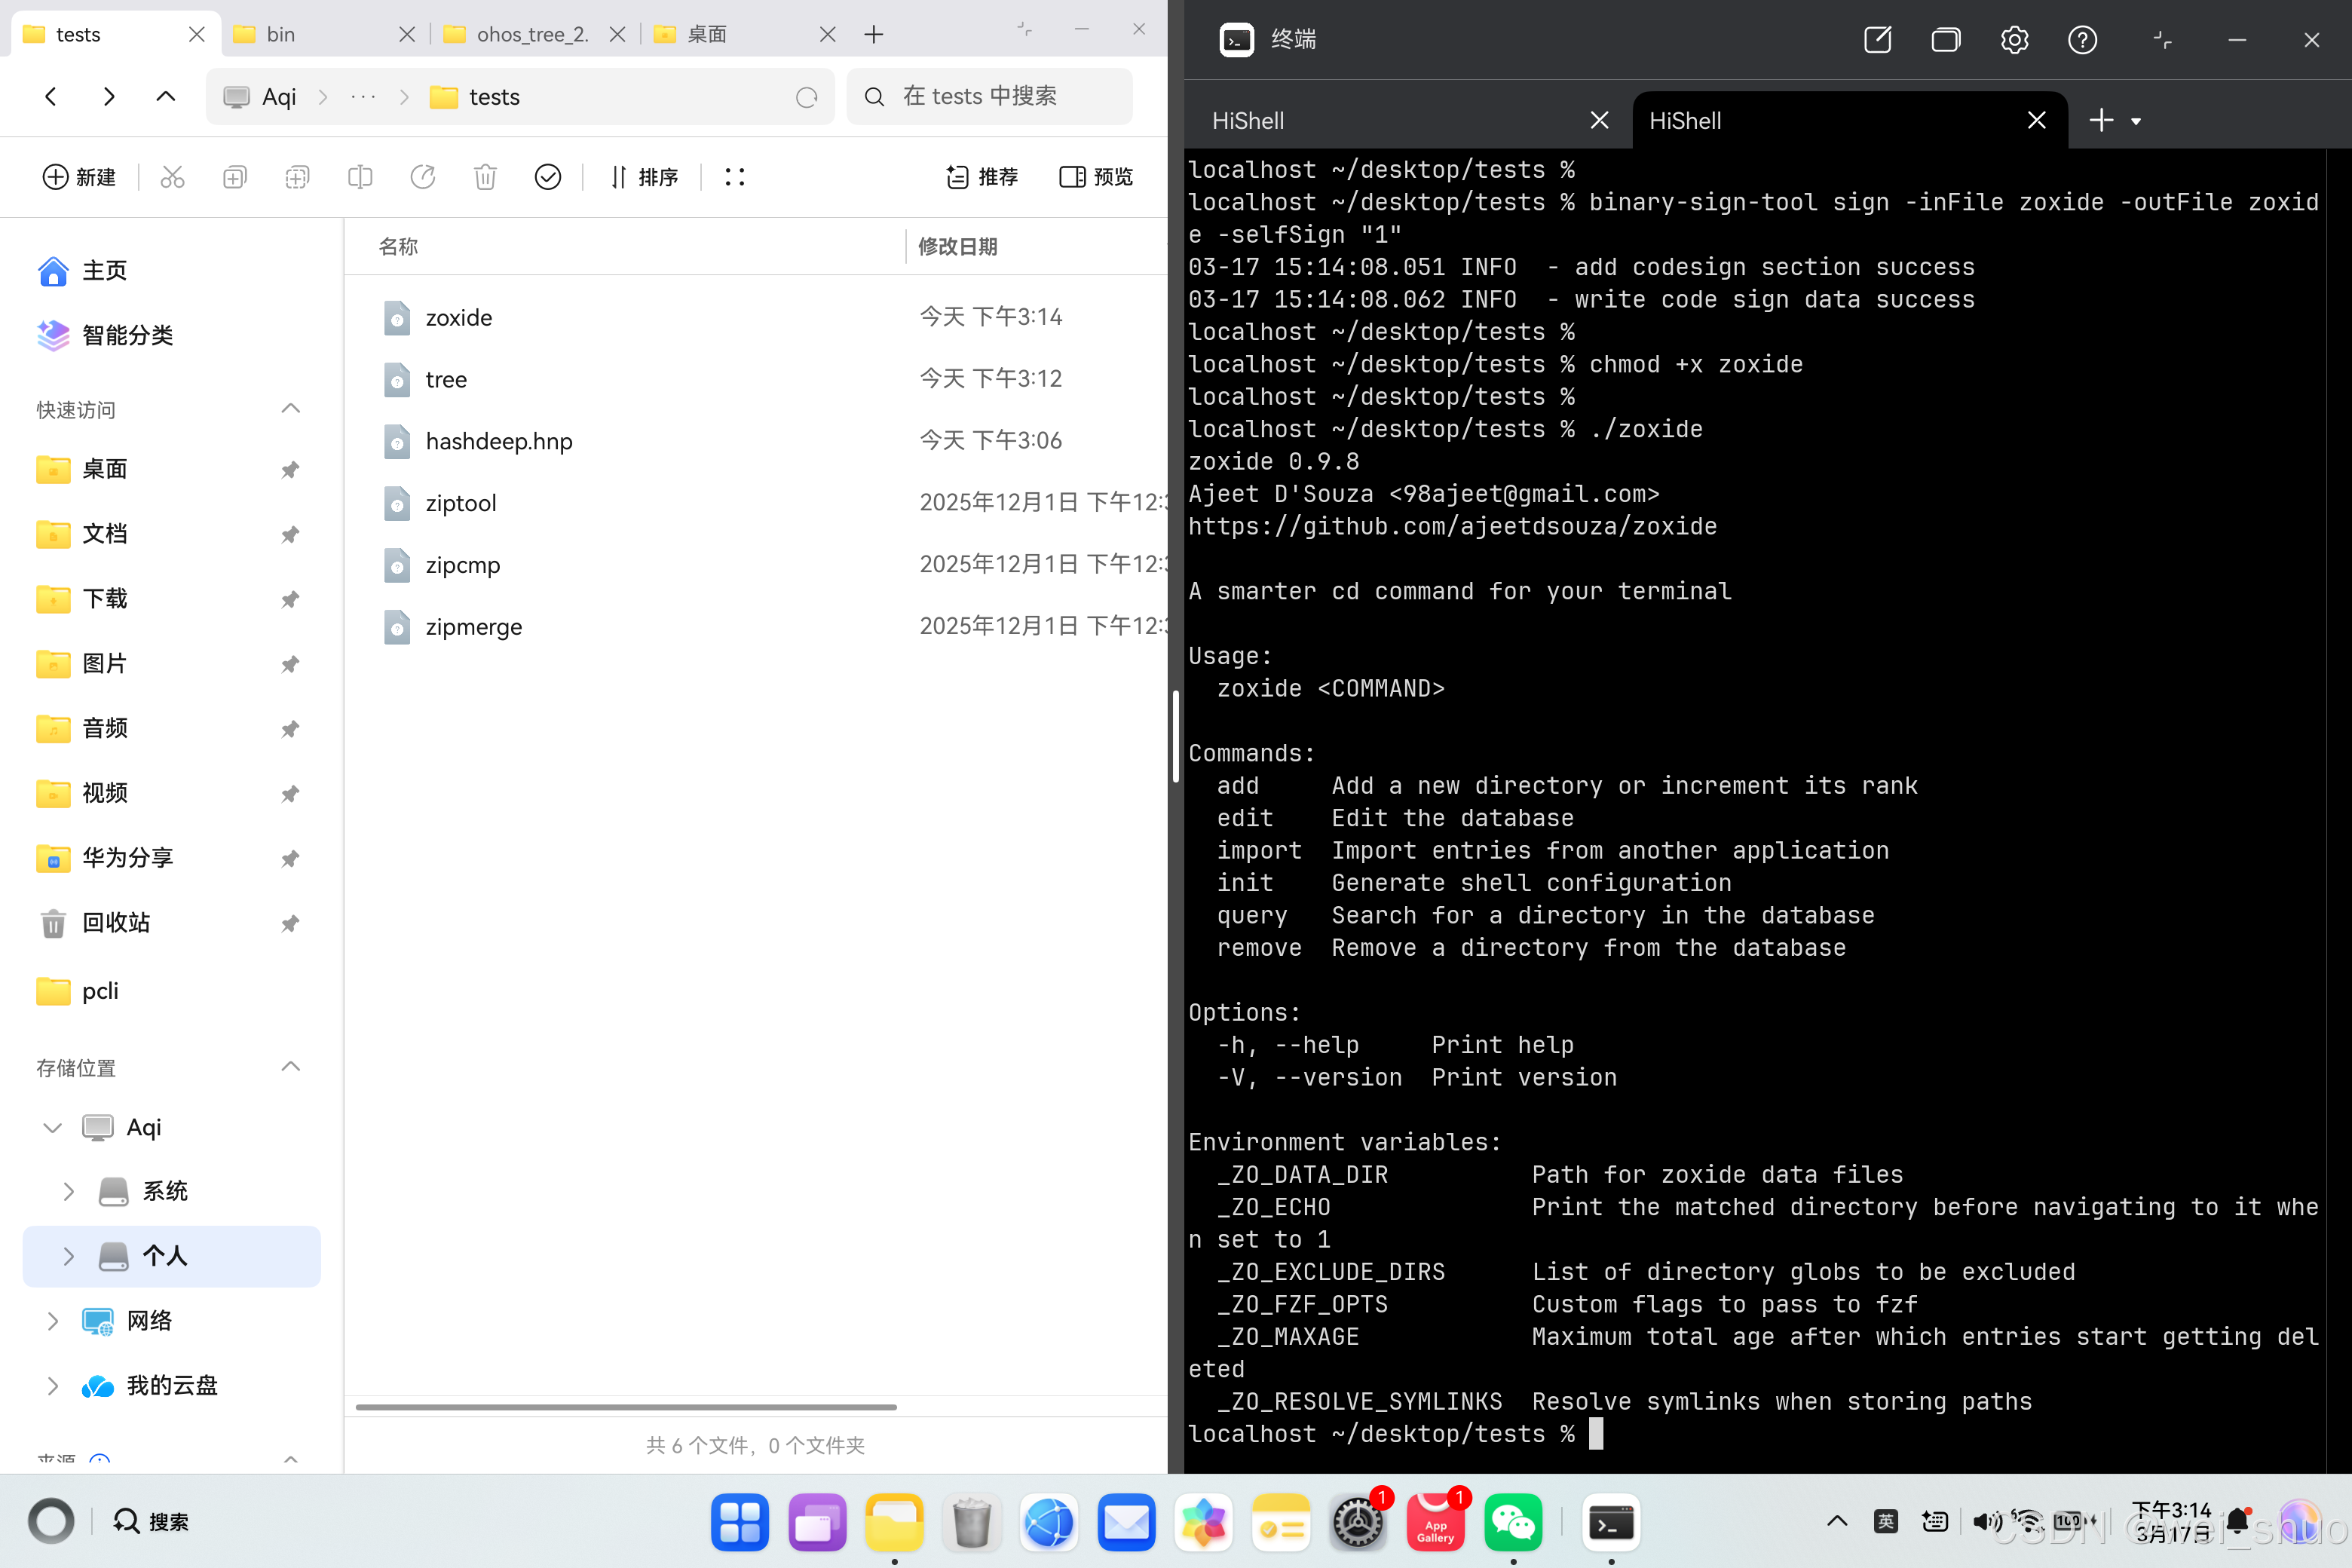Switch to the bin folder tab
The height and width of the screenshot is (1568, 2352).
[x=324, y=34]
